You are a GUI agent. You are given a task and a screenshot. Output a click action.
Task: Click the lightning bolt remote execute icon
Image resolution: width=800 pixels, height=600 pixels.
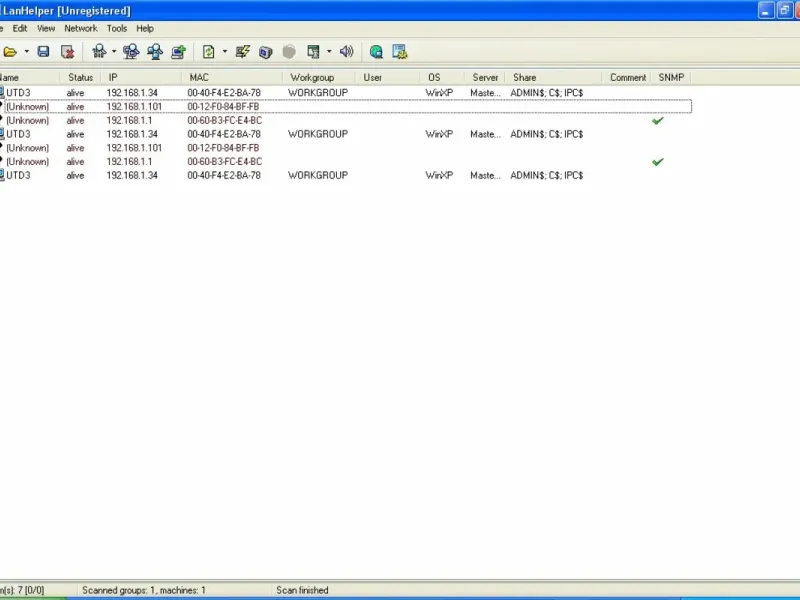242,52
